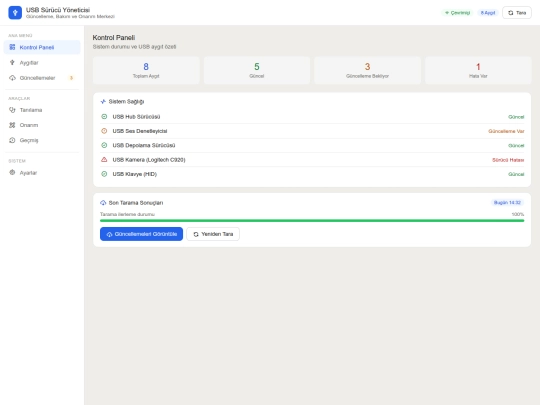Open the Onarım sidebar item
The height and width of the screenshot is (405, 540).
(42, 125)
